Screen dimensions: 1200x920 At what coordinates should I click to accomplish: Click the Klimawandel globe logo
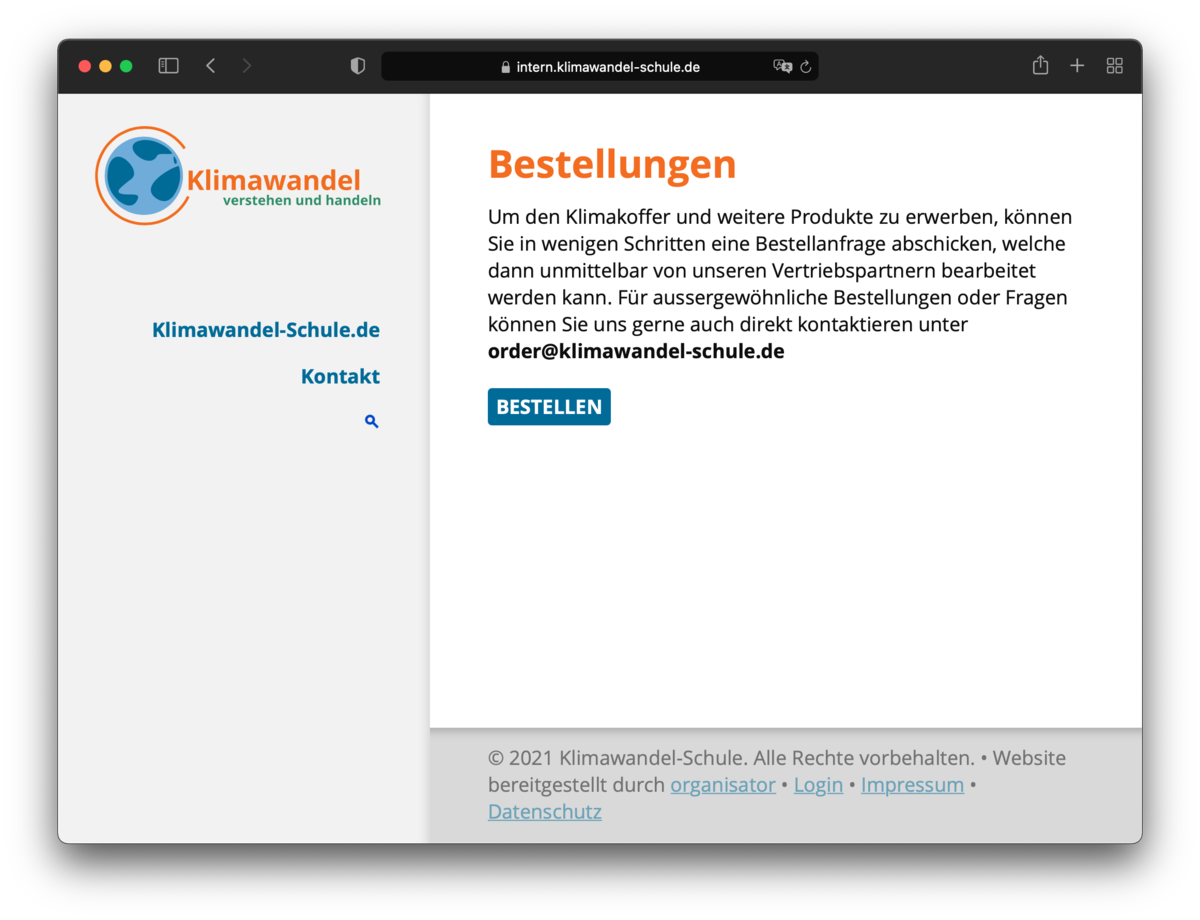(x=143, y=176)
